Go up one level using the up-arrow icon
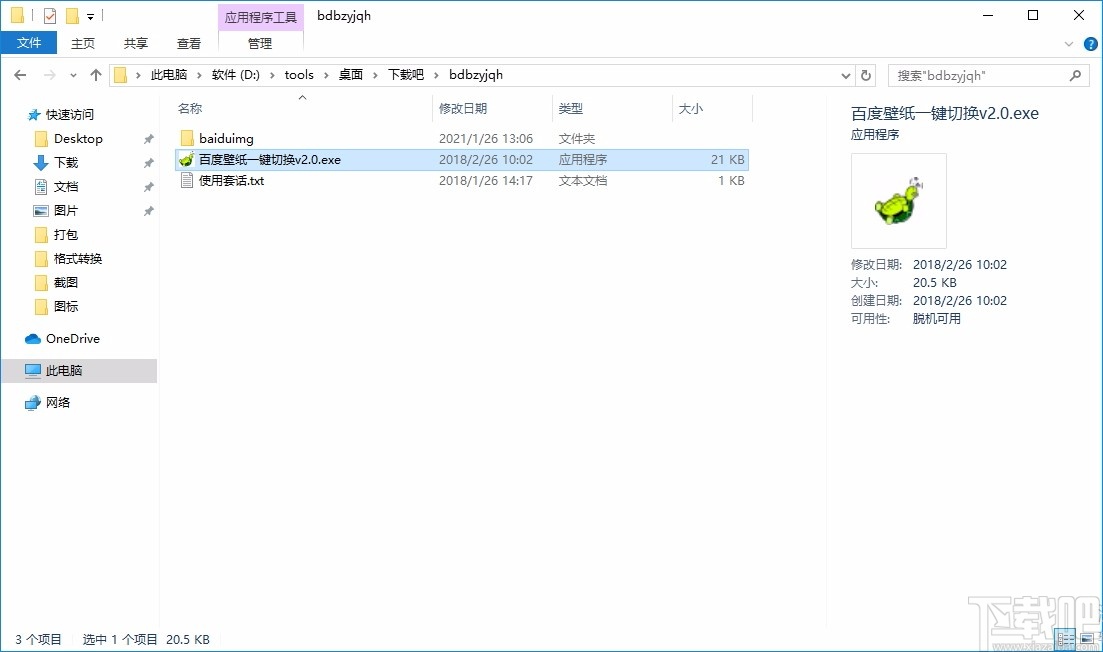This screenshot has height=652, width=1103. pyautogui.click(x=95, y=74)
